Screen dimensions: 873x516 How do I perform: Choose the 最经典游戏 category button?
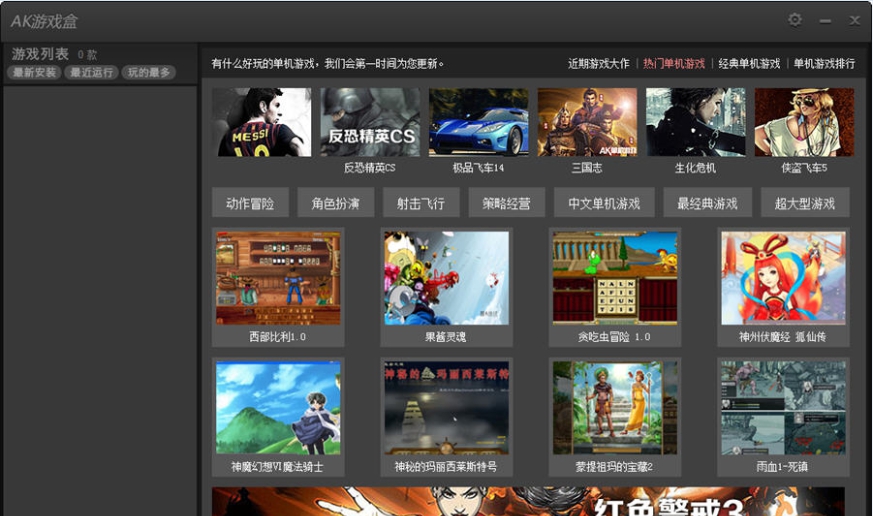pyautogui.click(x=707, y=203)
